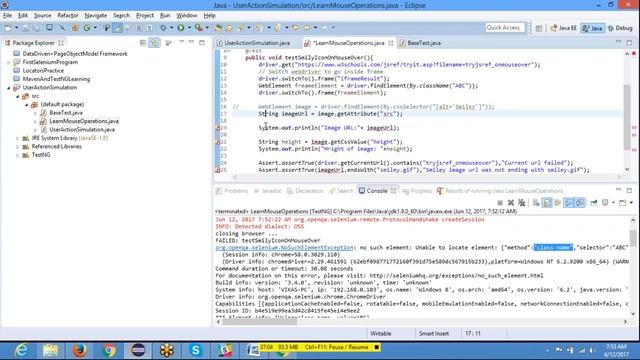Collapse the UserActionSimulation project

pos(9,88)
